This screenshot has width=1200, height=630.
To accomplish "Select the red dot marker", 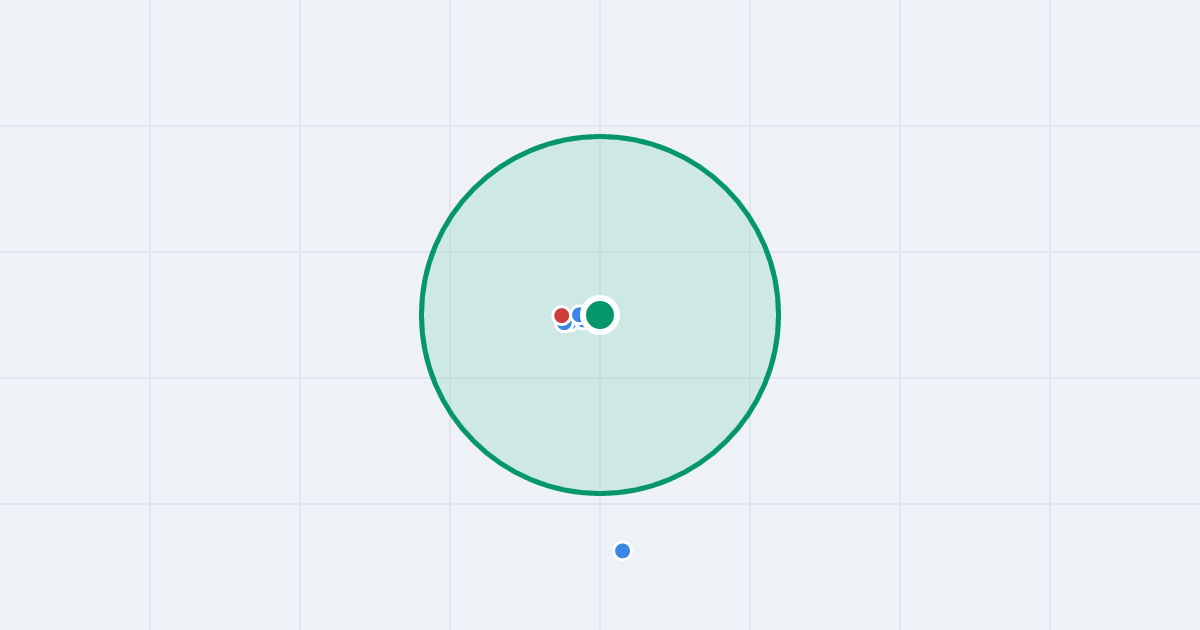I will [562, 316].
